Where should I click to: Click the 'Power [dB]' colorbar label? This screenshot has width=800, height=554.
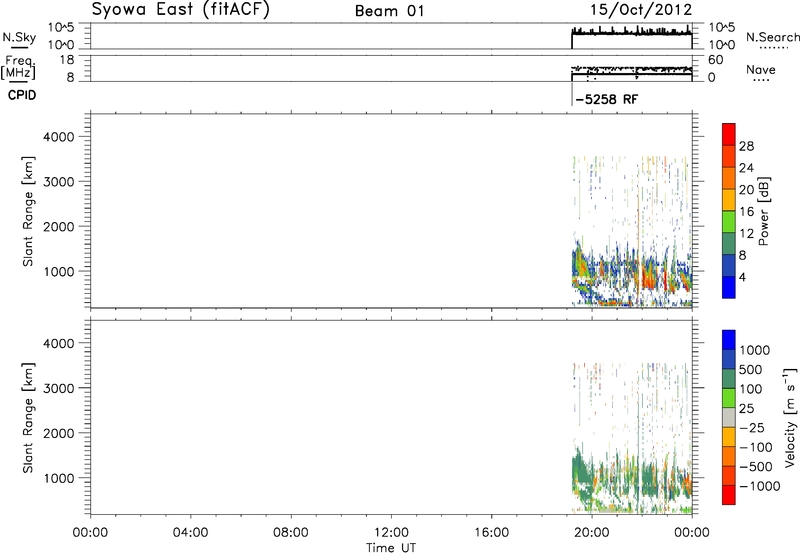coord(763,211)
